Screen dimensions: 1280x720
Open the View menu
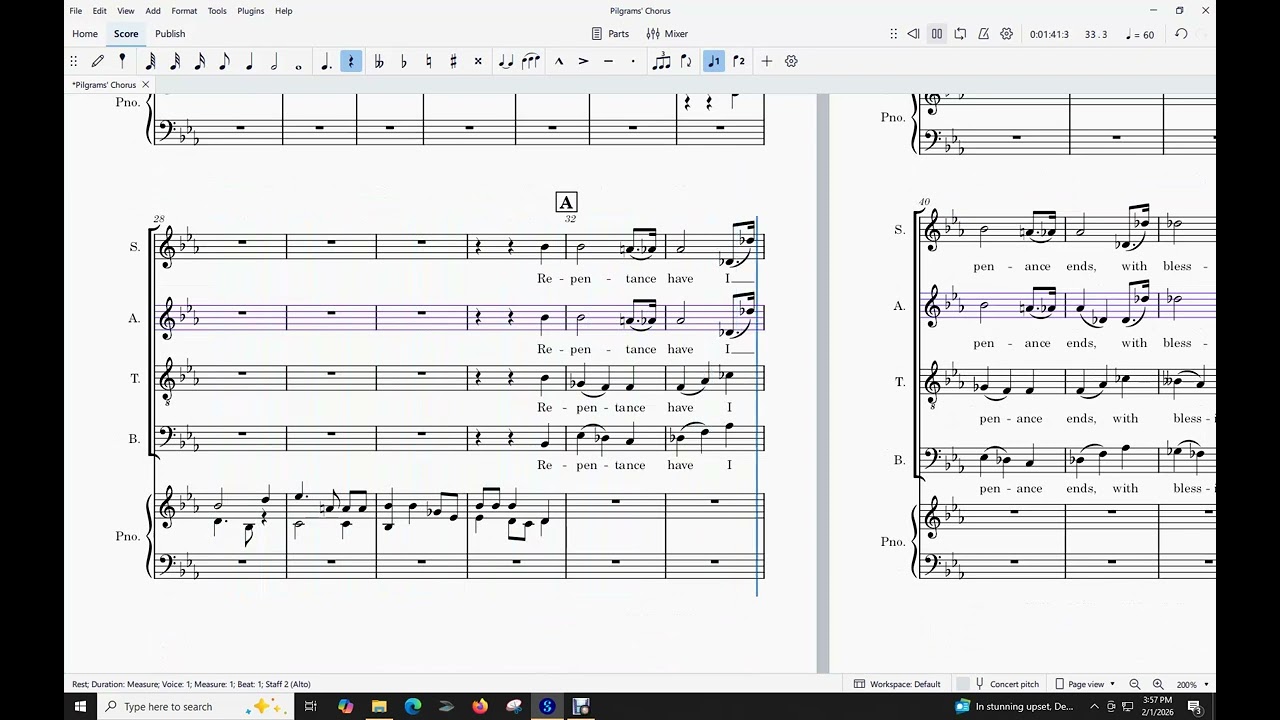126,11
